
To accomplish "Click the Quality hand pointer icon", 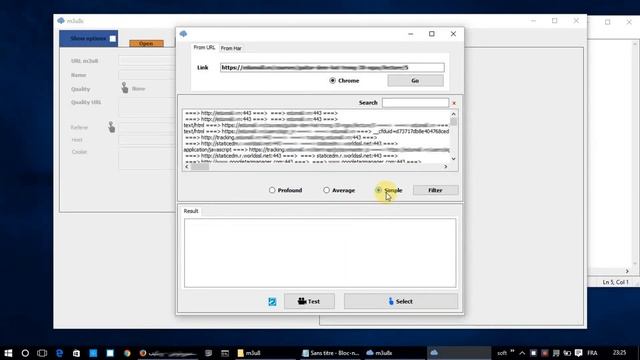I will tap(124, 88).
